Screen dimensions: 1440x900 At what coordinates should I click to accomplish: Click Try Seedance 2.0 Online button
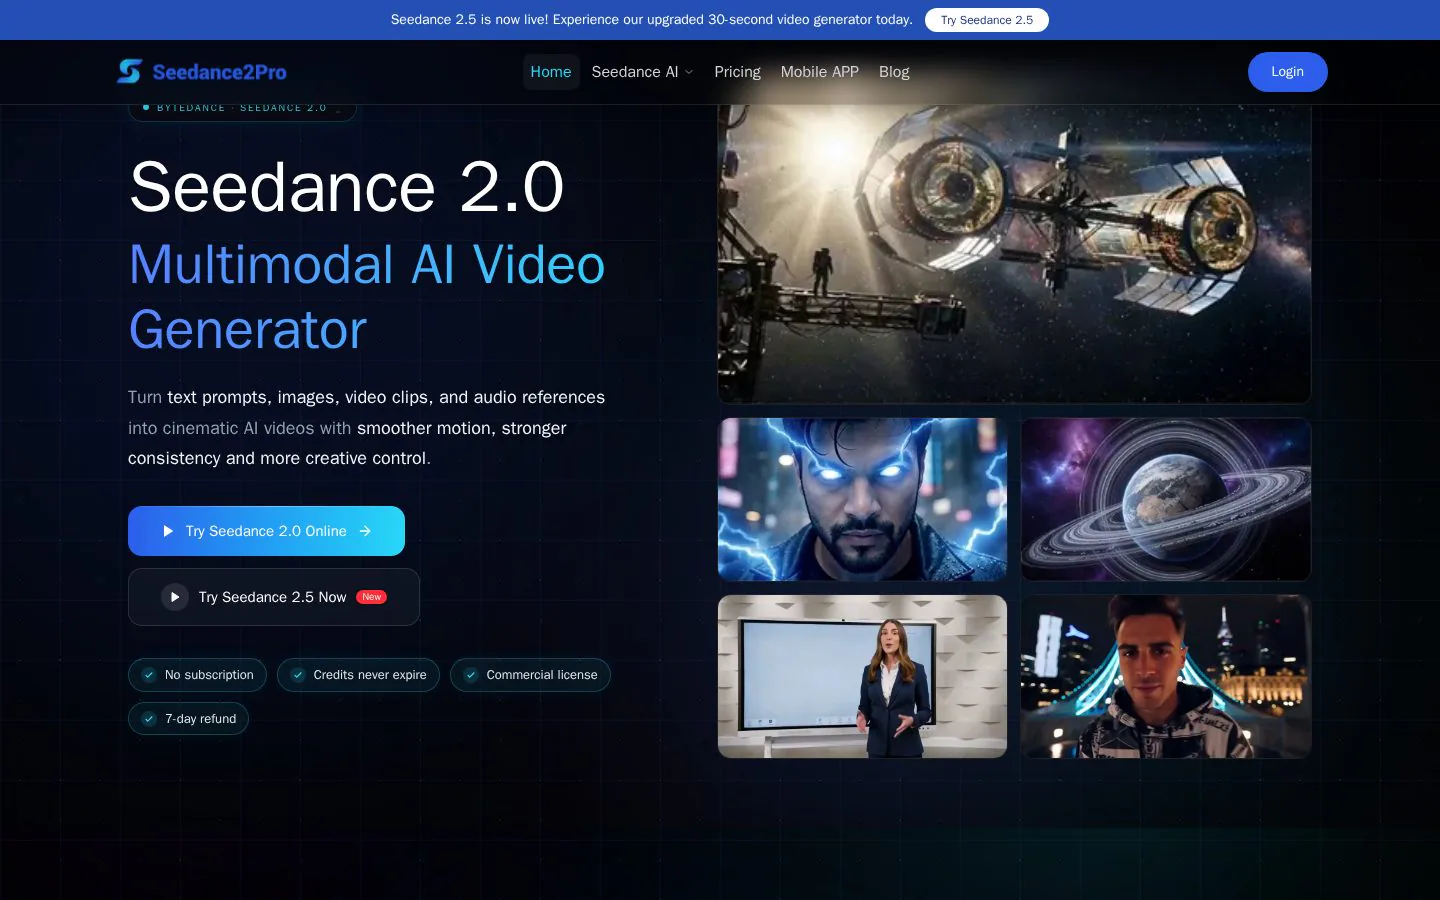coord(266,531)
